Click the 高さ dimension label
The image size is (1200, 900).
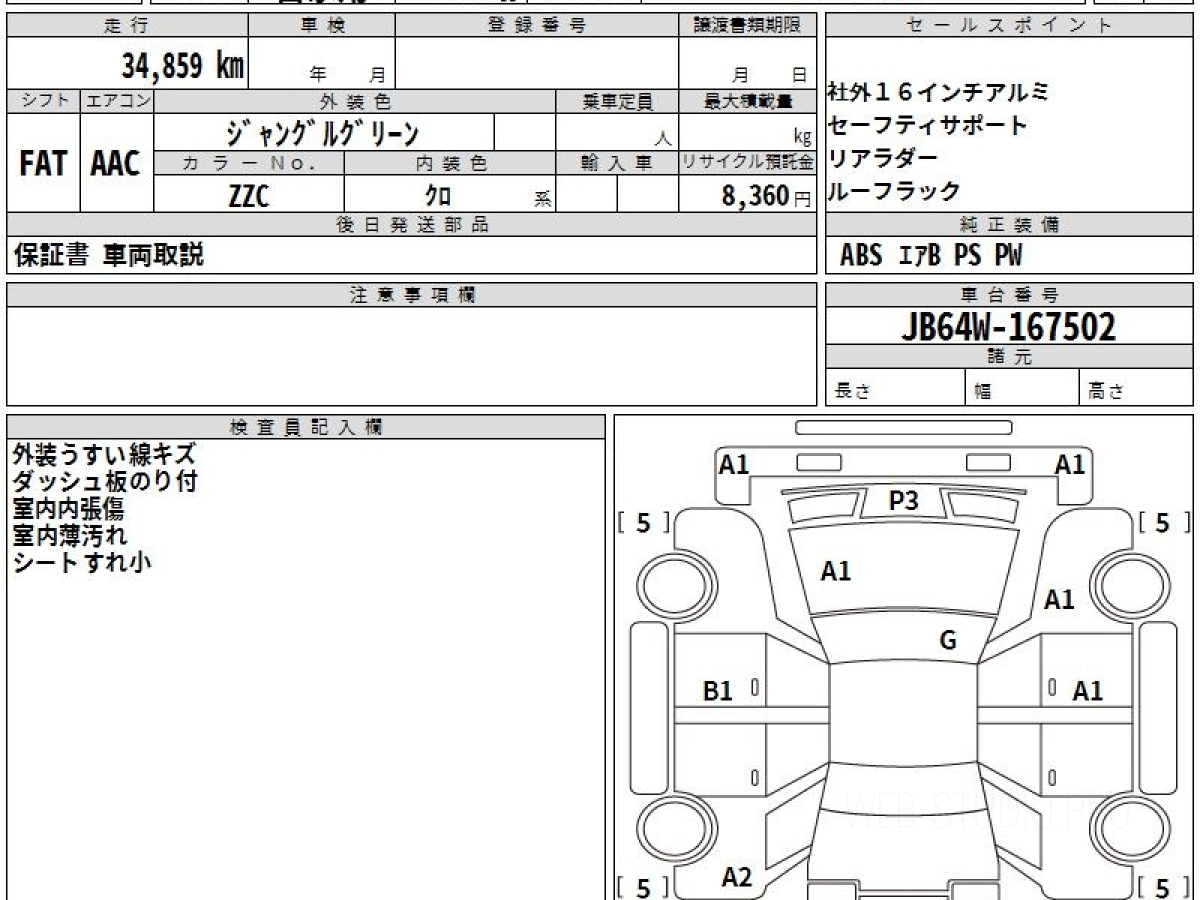pyautogui.click(x=1106, y=392)
